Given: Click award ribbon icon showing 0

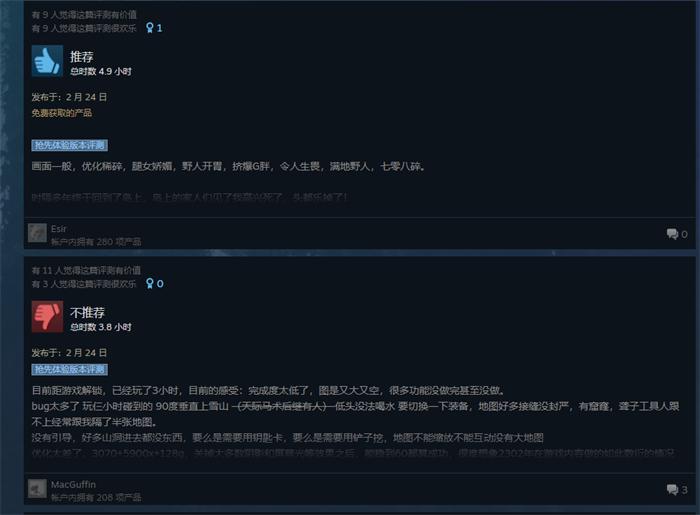Looking at the screenshot, I should 154,284.
